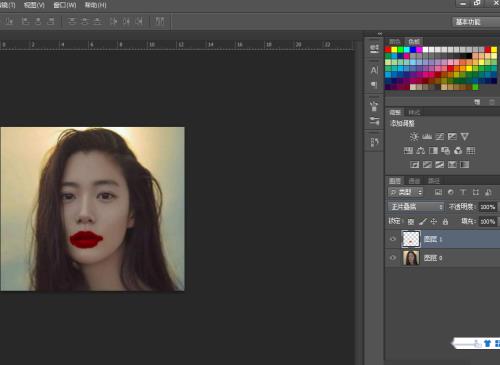Add a Brightness/Contrast adjustment (sun icon)

tap(414, 136)
